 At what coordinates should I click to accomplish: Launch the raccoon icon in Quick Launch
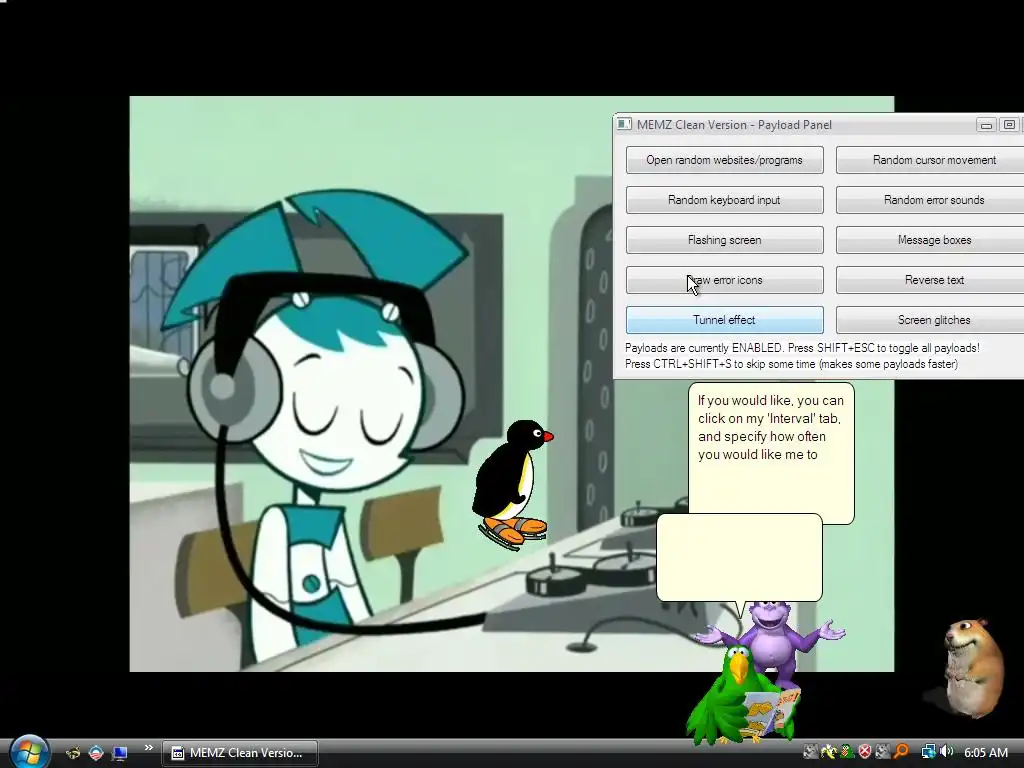coord(72,752)
